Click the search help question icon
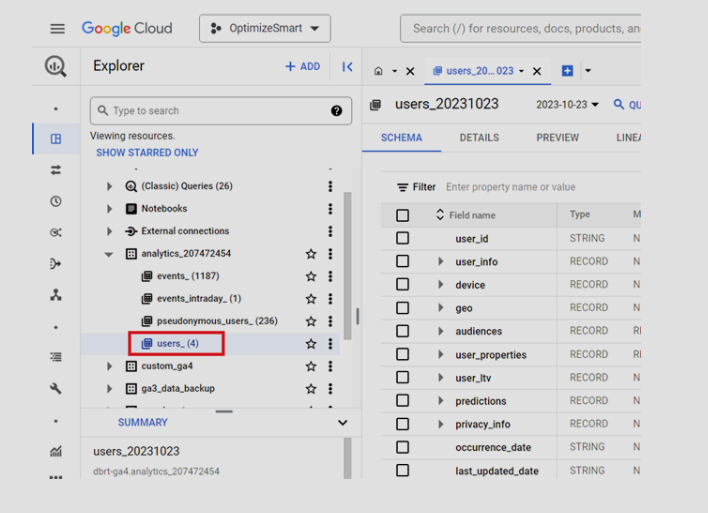 click(336, 111)
